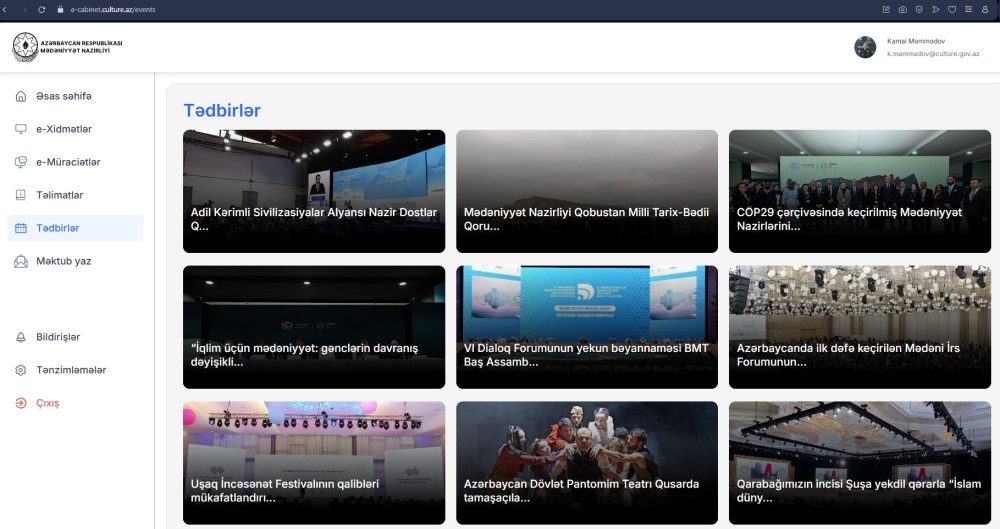Click the Təlimatlar book icon
The height and width of the screenshot is (529, 1000).
click(21, 195)
